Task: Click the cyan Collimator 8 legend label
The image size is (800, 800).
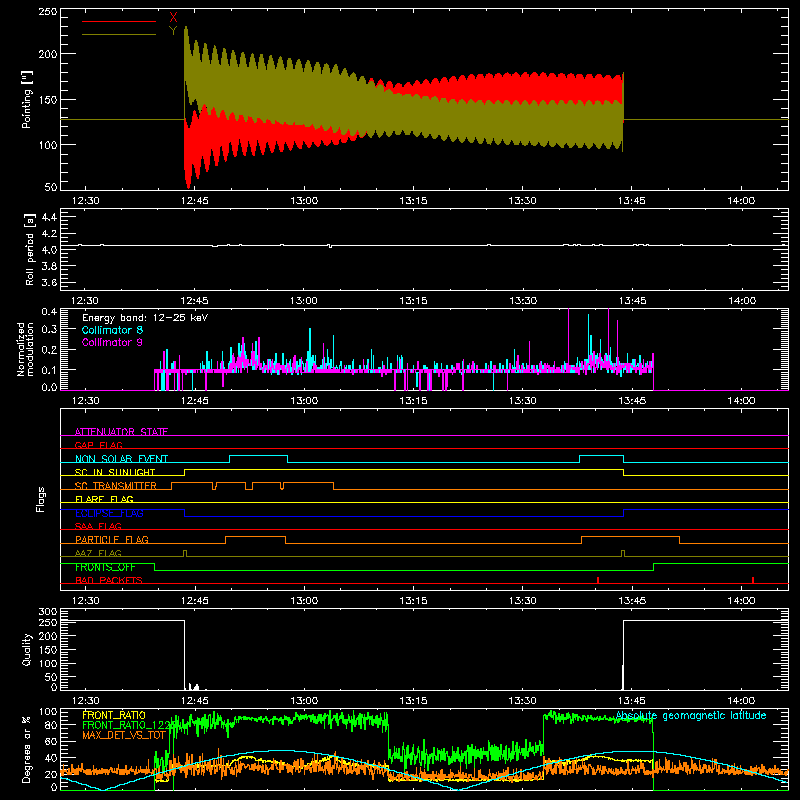Action: pyautogui.click(x=112, y=330)
